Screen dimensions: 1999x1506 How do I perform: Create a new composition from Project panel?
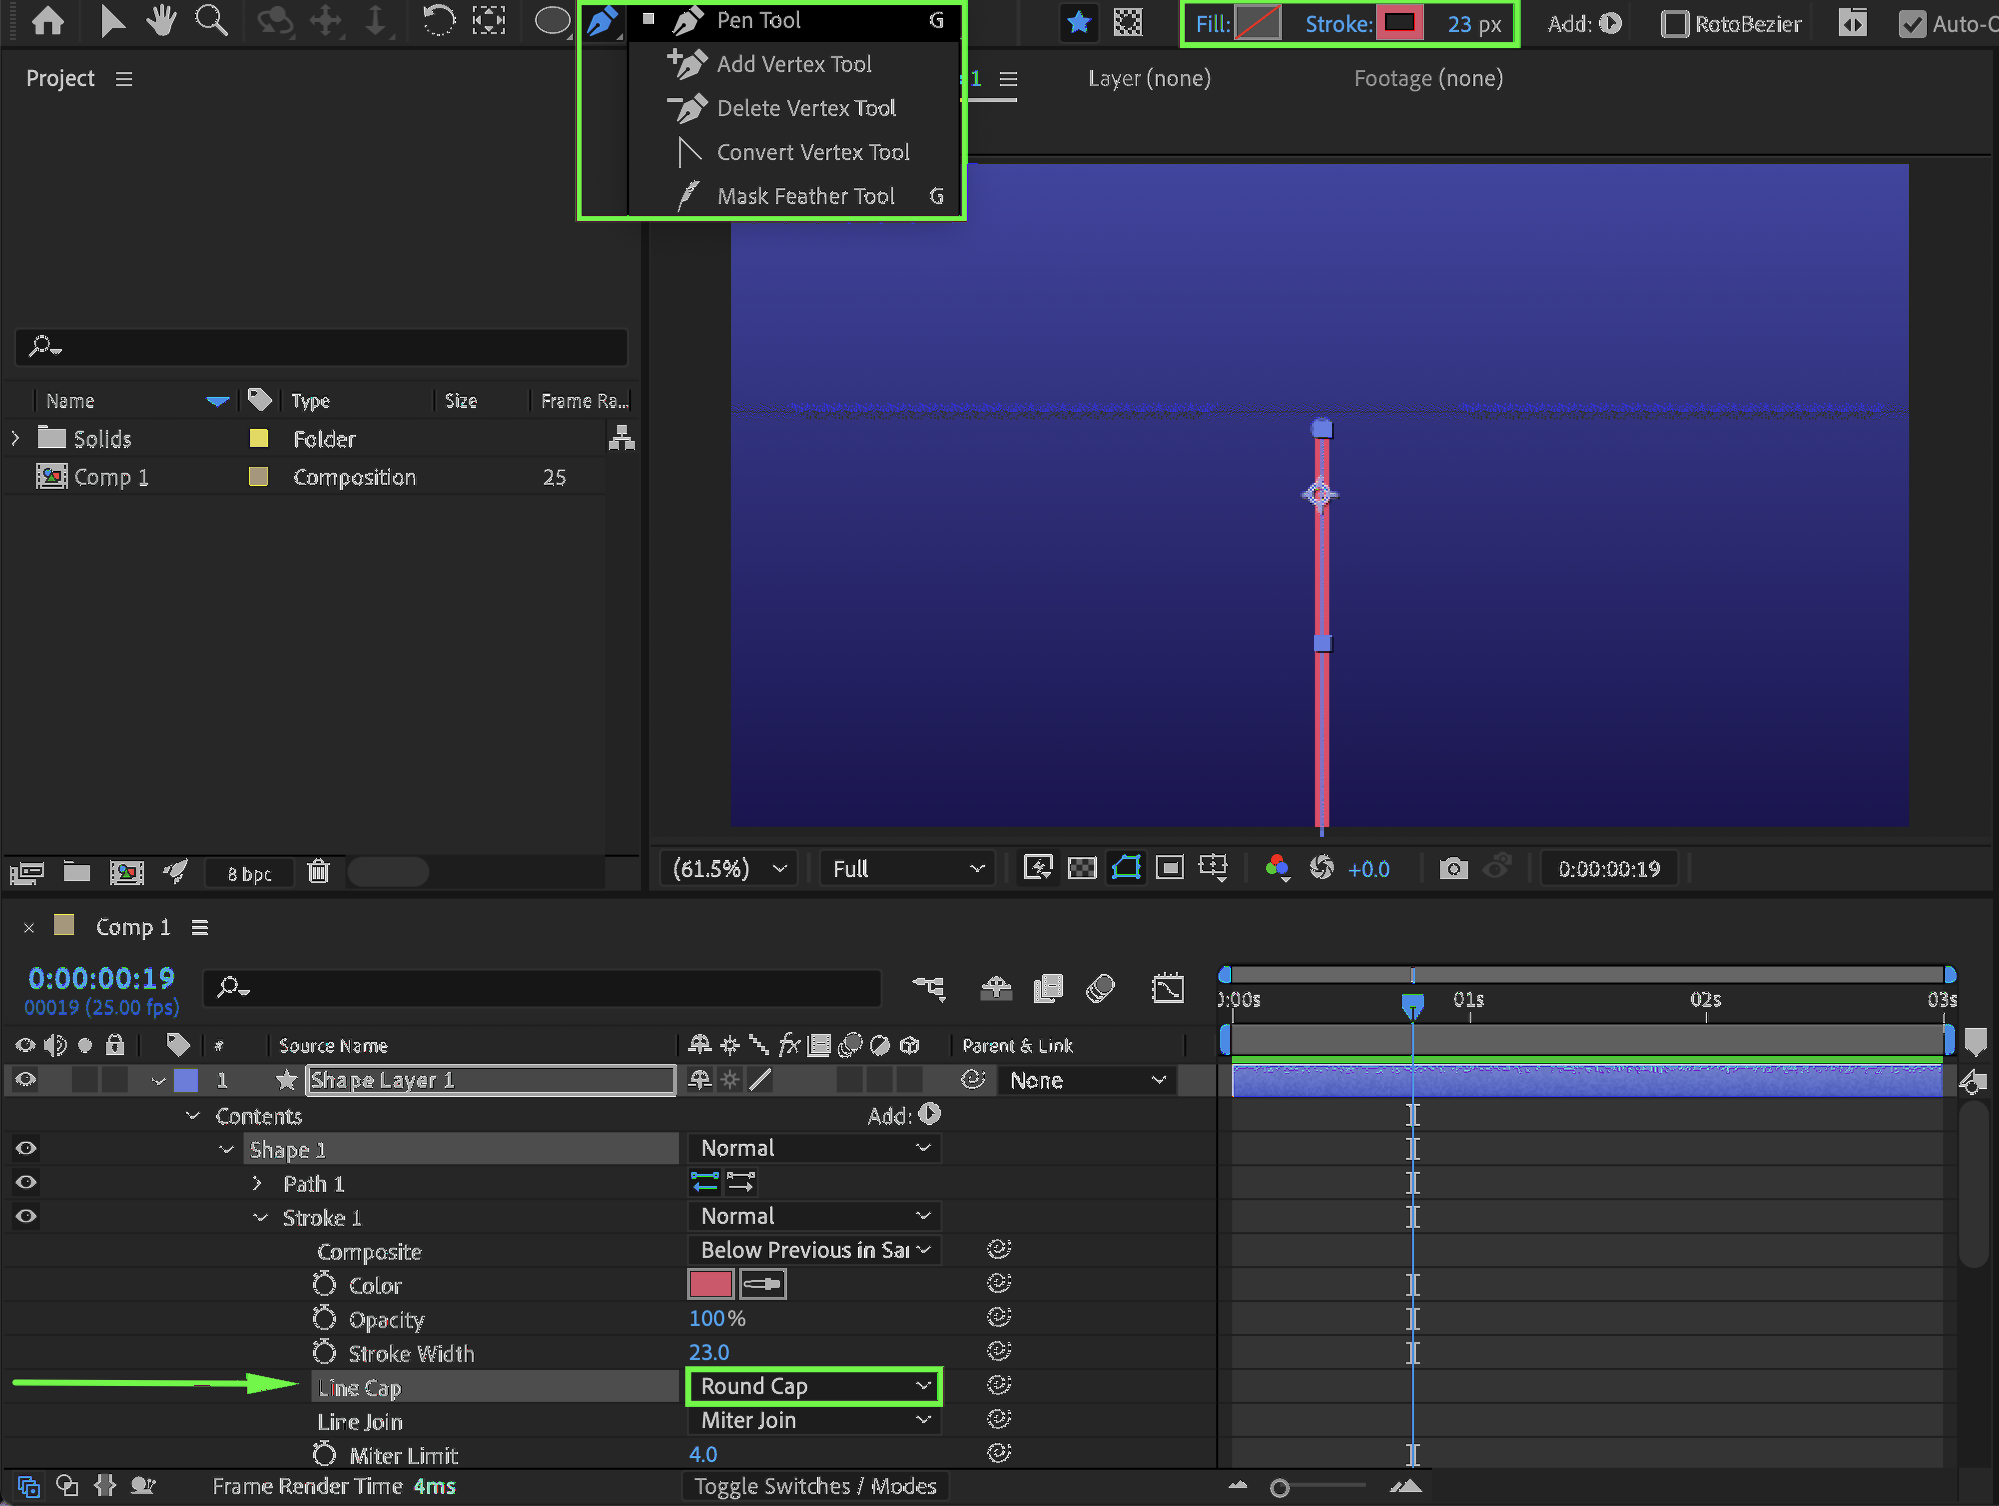click(x=126, y=872)
